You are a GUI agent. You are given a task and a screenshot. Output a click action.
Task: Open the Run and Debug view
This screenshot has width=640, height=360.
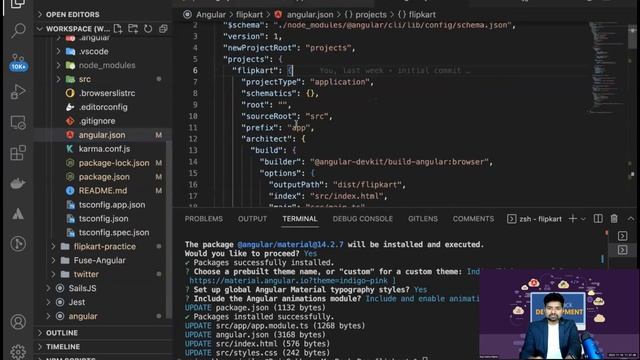coord(18,92)
